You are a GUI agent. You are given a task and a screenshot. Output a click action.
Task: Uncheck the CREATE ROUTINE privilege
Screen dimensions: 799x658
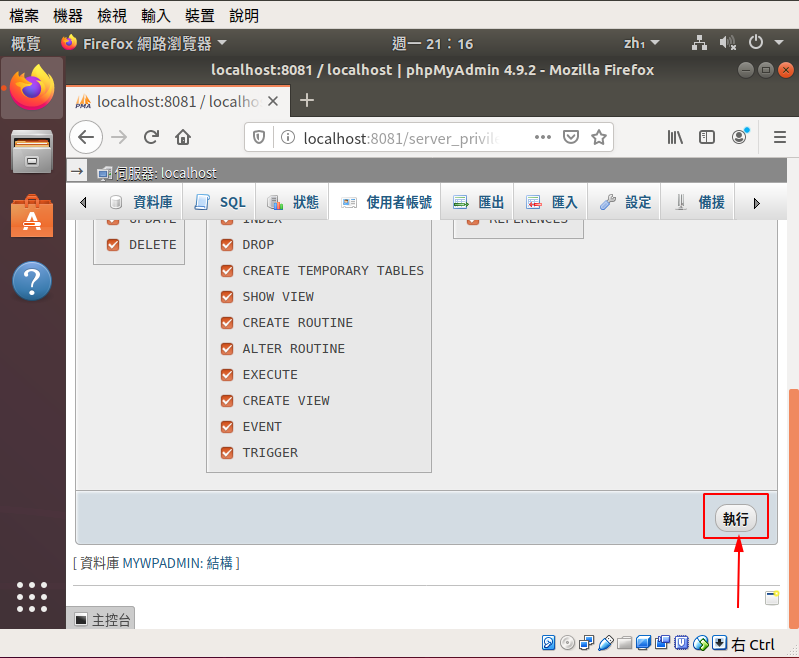click(227, 323)
